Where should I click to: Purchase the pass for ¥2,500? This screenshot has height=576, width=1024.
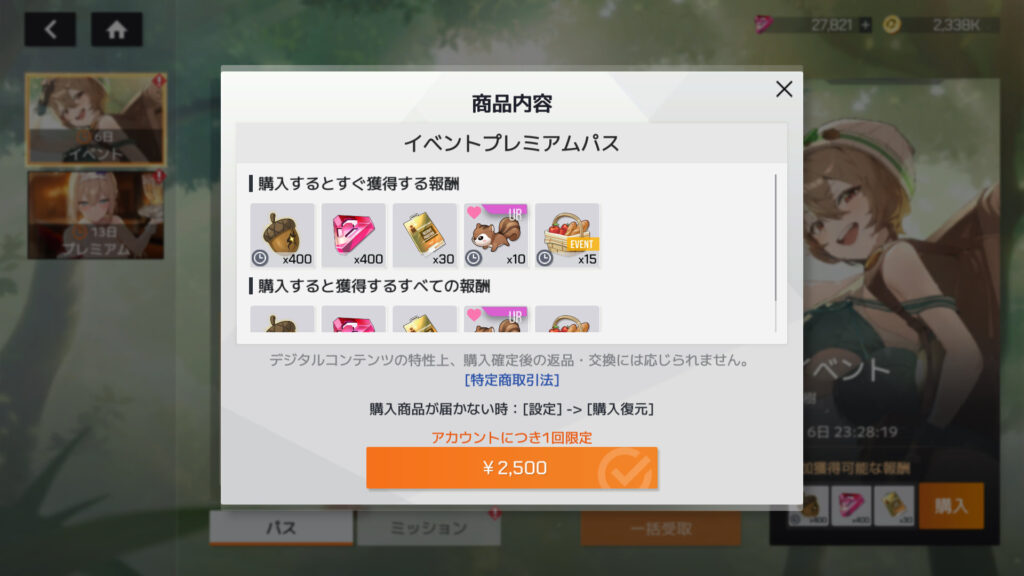tap(511, 468)
